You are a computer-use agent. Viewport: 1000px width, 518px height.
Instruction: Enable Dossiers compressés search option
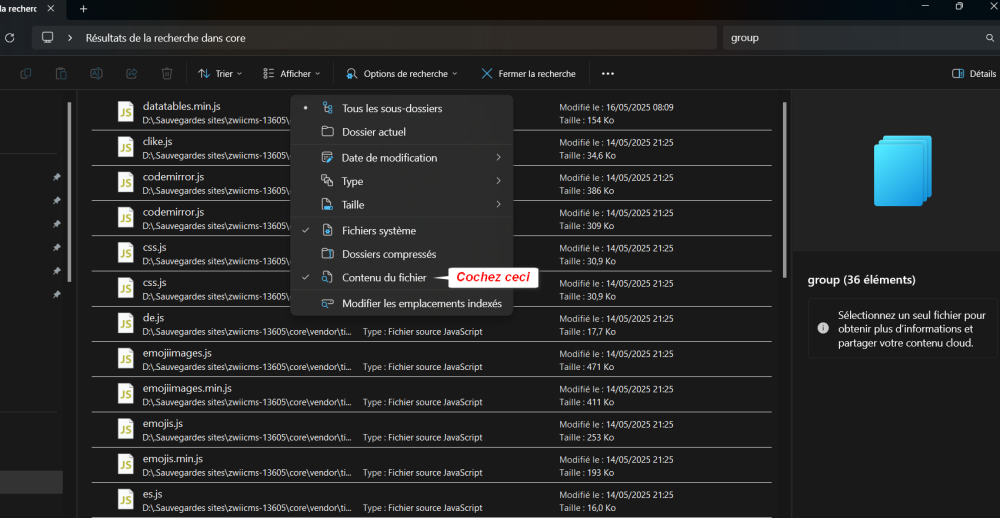[388, 254]
